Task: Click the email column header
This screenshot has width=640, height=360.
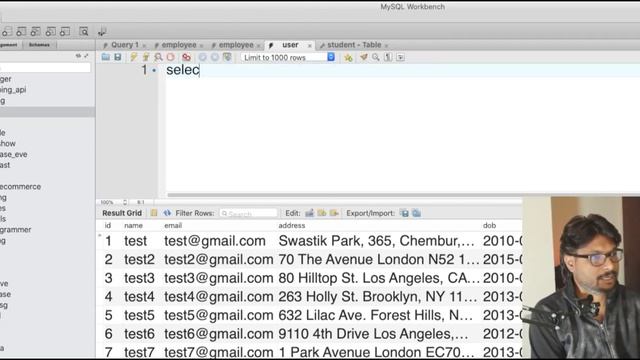Action: pos(173,225)
